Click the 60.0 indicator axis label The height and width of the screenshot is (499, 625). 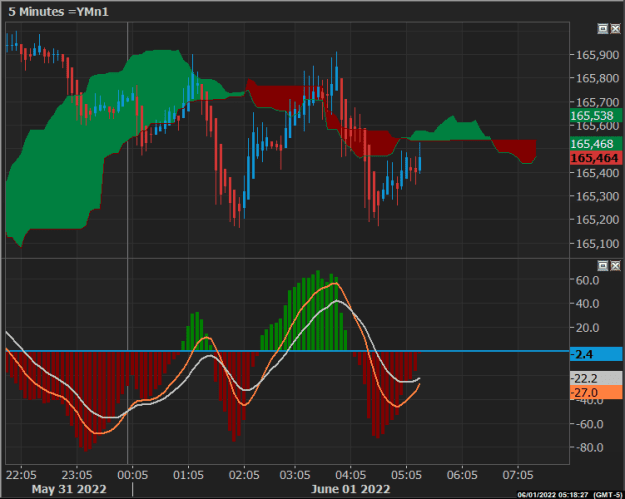(x=588, y=281)
